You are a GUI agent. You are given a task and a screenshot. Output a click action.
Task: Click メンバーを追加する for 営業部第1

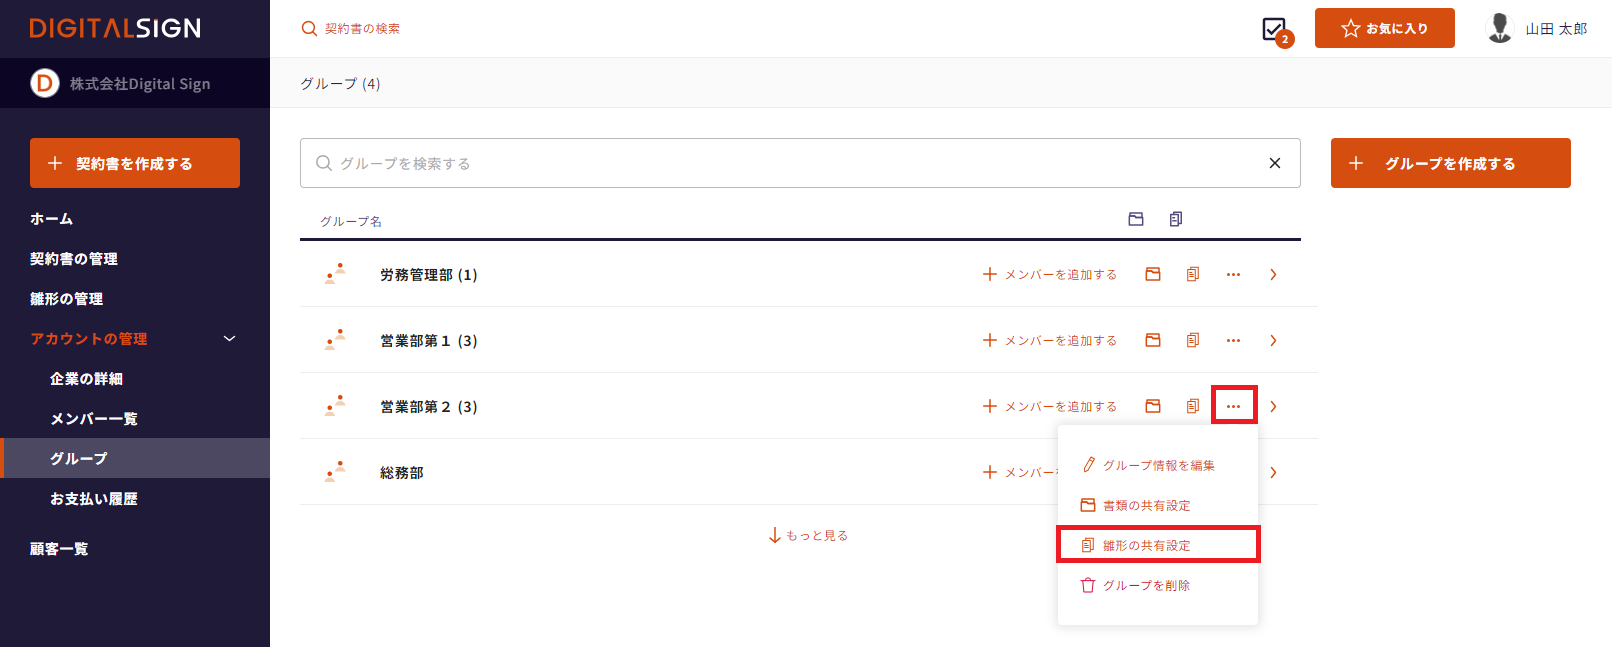coord(1050,340)
